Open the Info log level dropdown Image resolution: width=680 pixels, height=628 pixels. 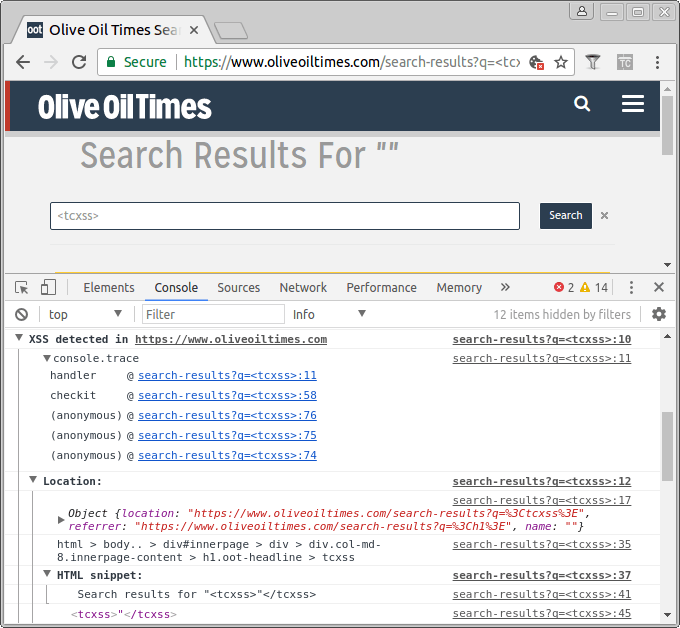point(329,314)
